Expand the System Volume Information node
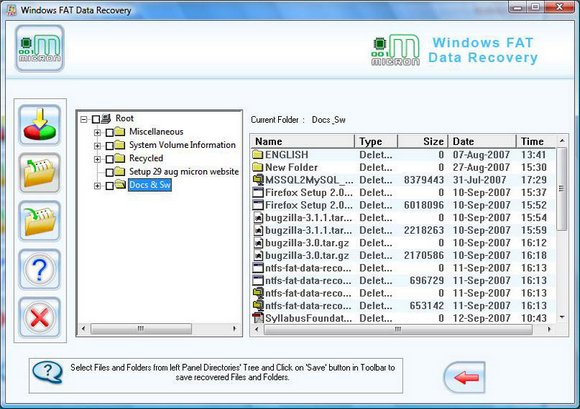The width and height of the screenshot is (580, 409). point(97,146)
